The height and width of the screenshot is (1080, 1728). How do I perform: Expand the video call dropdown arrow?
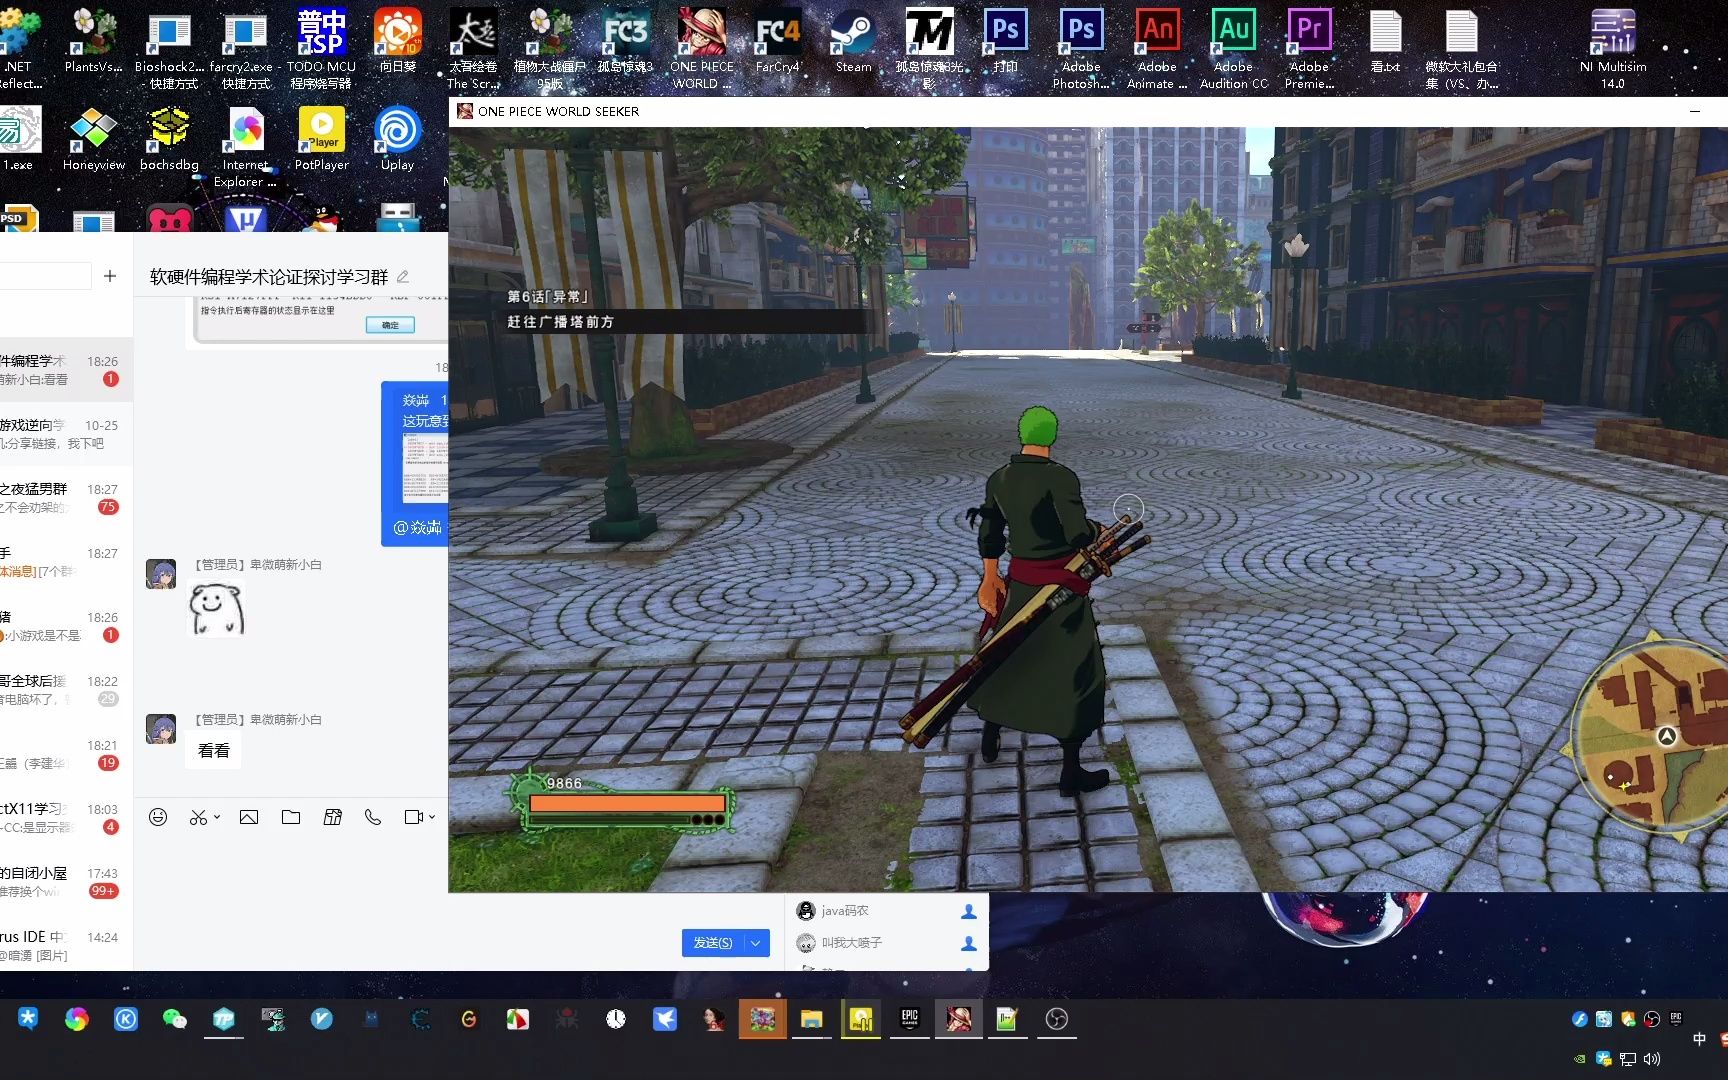click(x=432, y=817)
